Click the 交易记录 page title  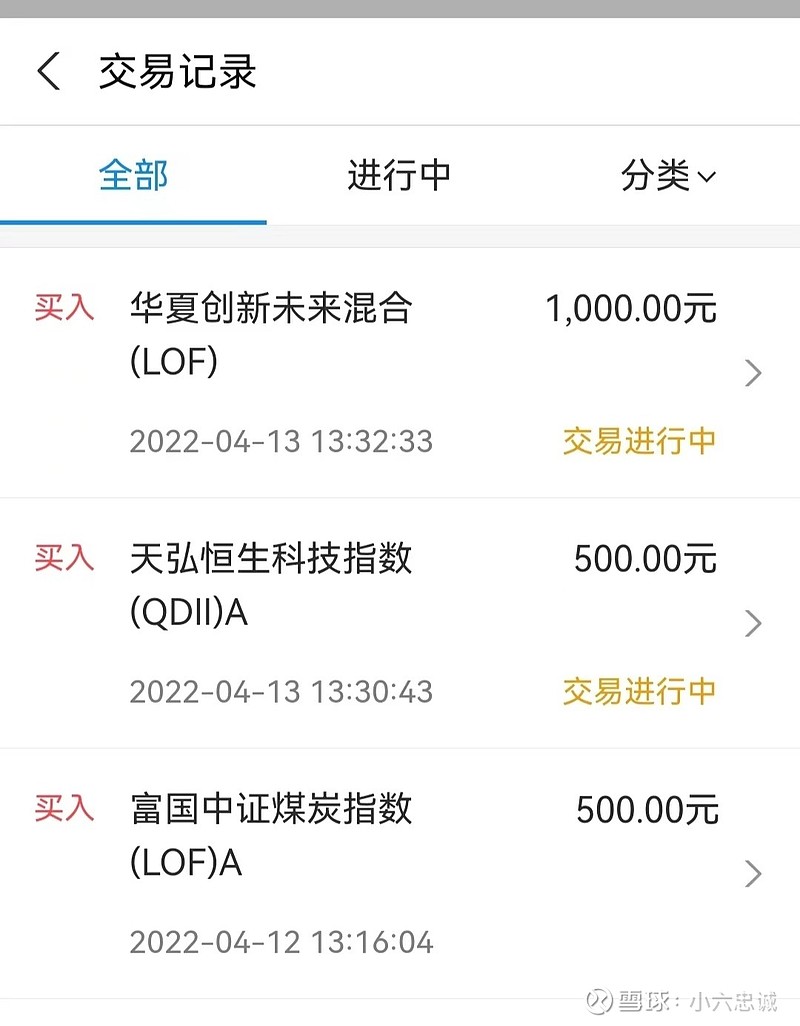point(177,73)
